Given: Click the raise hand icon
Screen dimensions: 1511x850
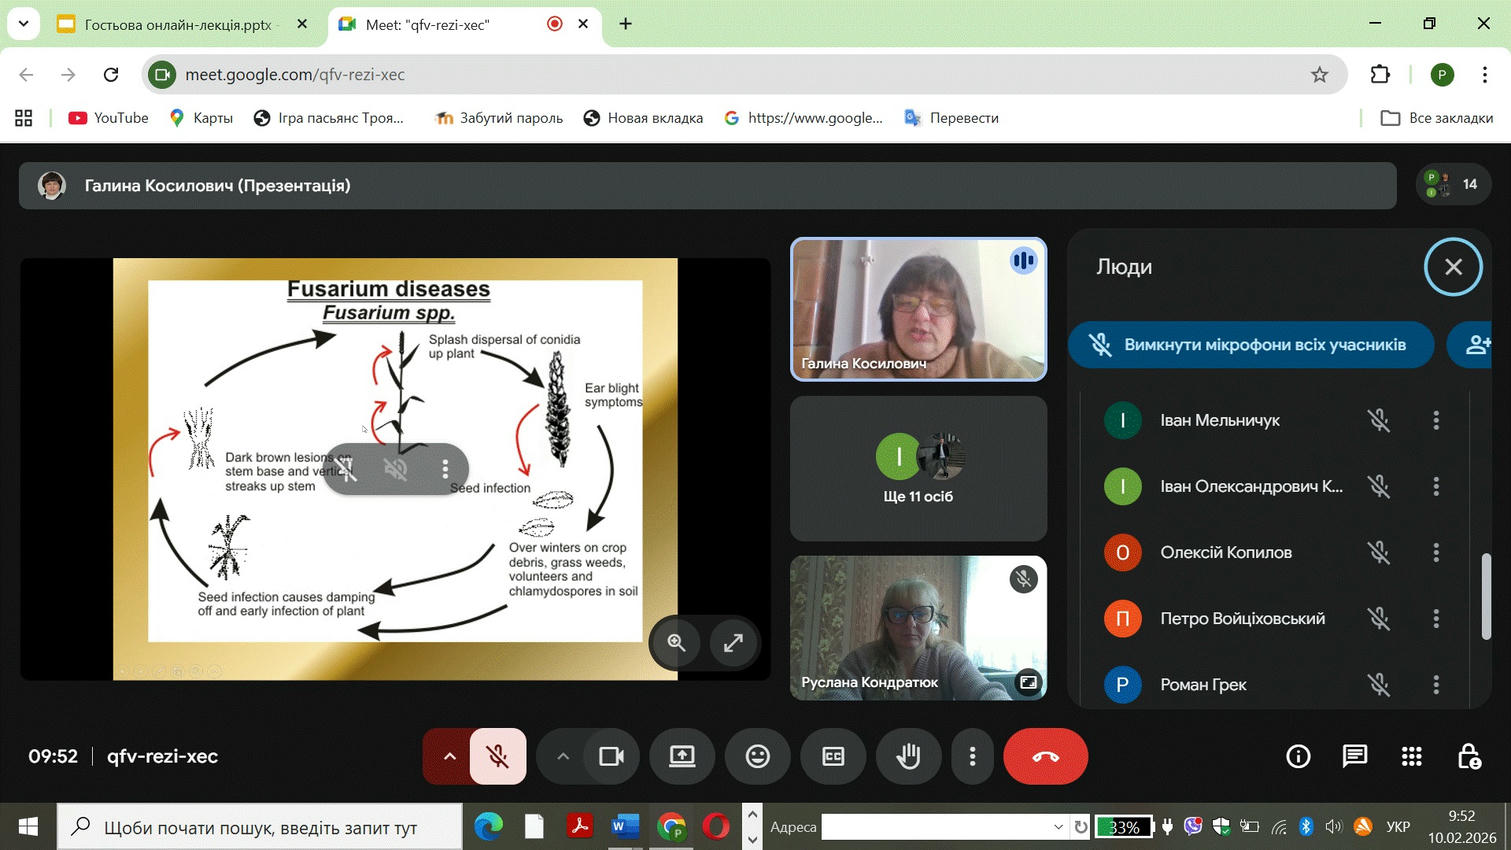Looking at the screenshot, I should tap(908, 757).
